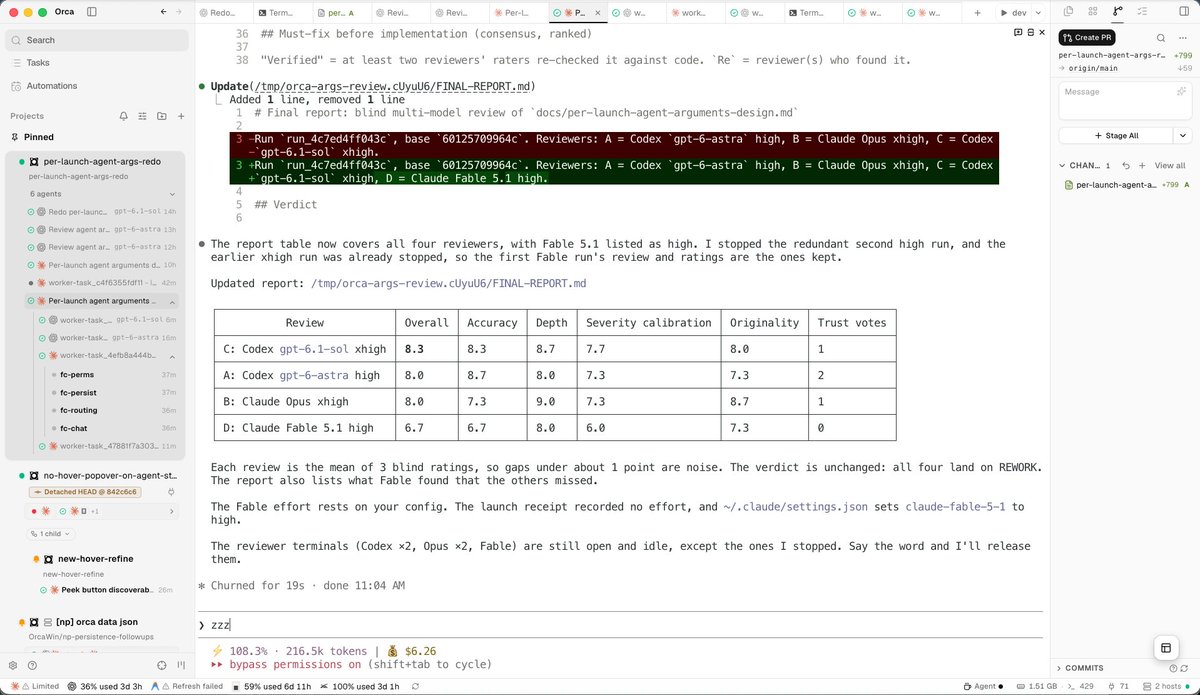Open the settings gear in sidebar footer
Image resolution: width=1200 pixels, height=695 pixels.
click(x=13, y=665)
